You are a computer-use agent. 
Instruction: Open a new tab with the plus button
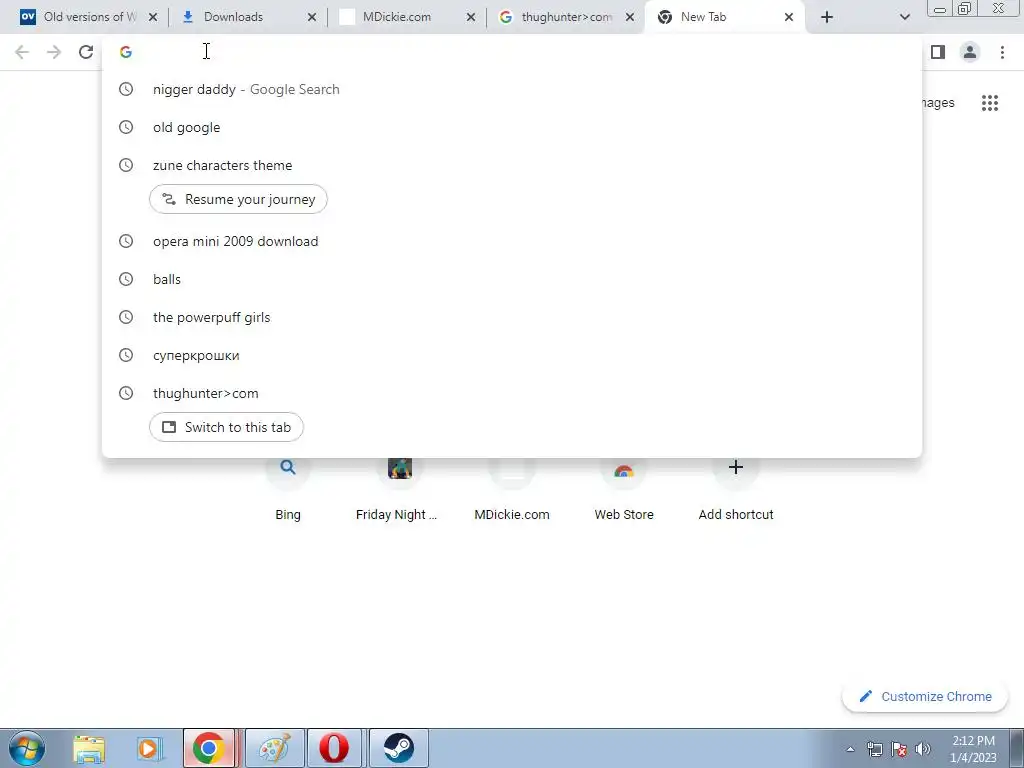(x=827, y=17)
